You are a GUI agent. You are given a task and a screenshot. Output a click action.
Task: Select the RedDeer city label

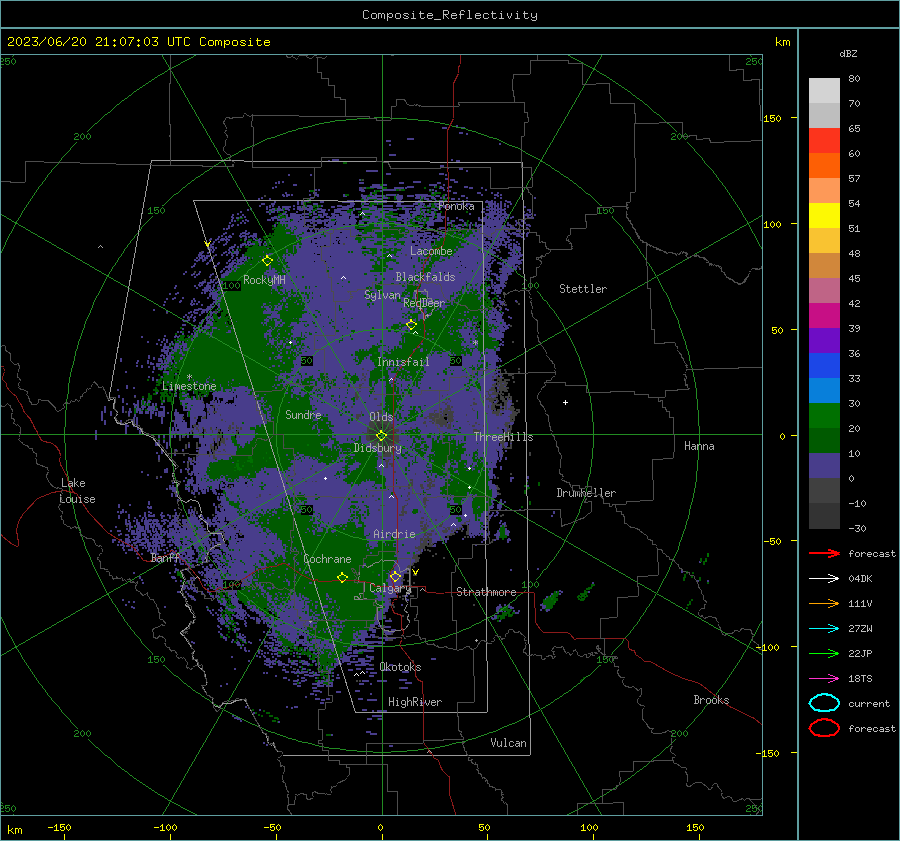(x=424, y=303)
